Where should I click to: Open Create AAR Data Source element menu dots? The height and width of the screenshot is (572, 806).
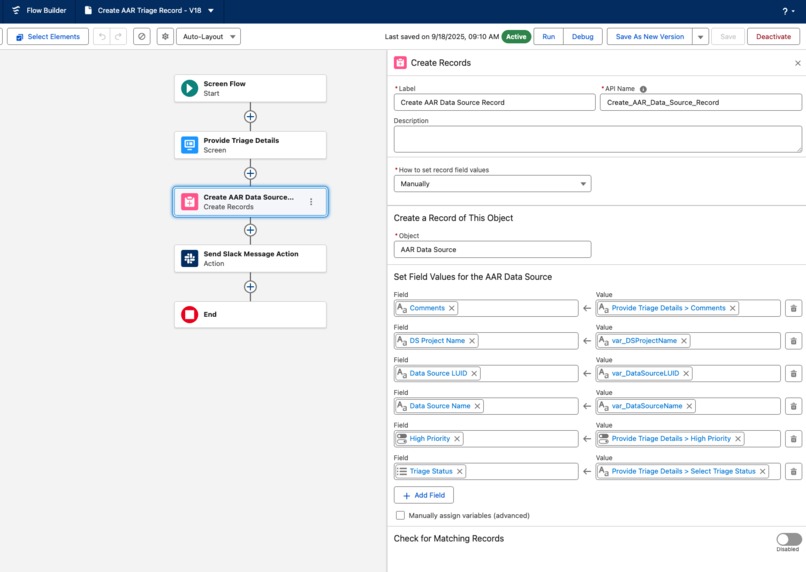tap(311, 202)
